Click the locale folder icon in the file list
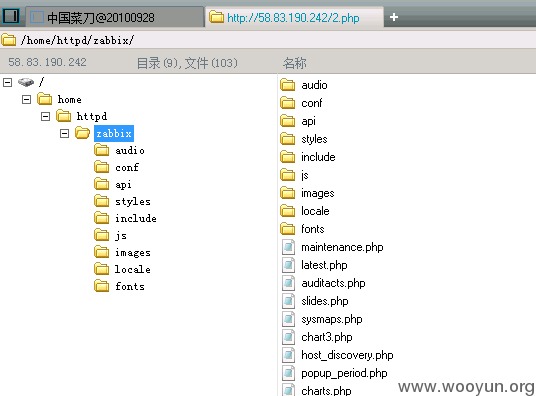This screenshot has width=536, height=396. pyautogui.click(x=287, y=211)
